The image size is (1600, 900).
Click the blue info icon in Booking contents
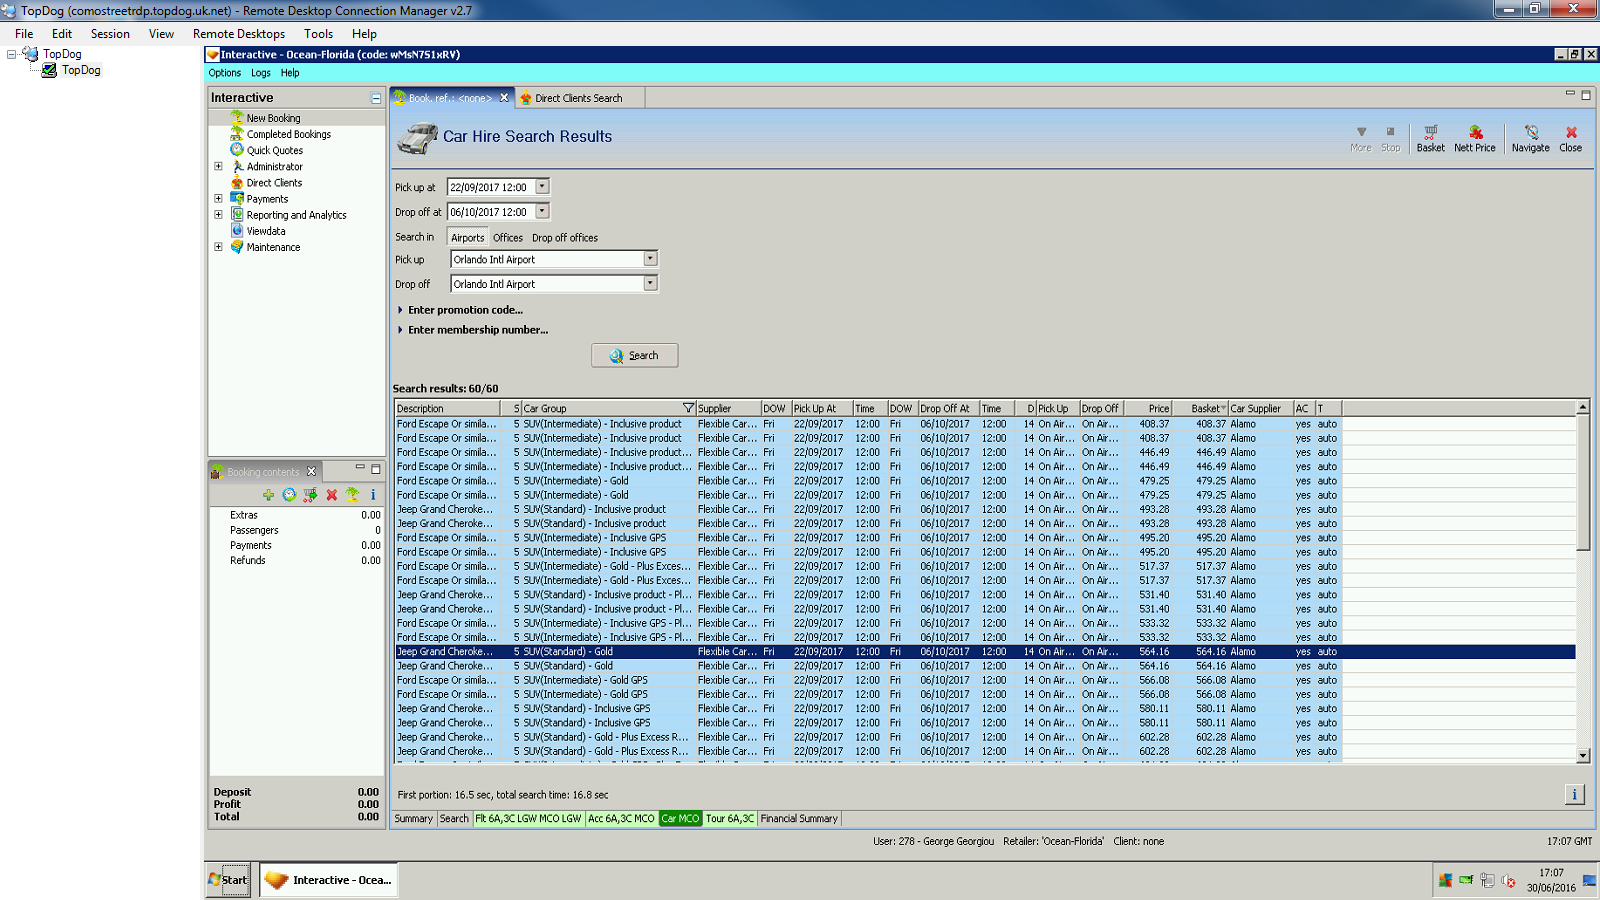(373, 495)
